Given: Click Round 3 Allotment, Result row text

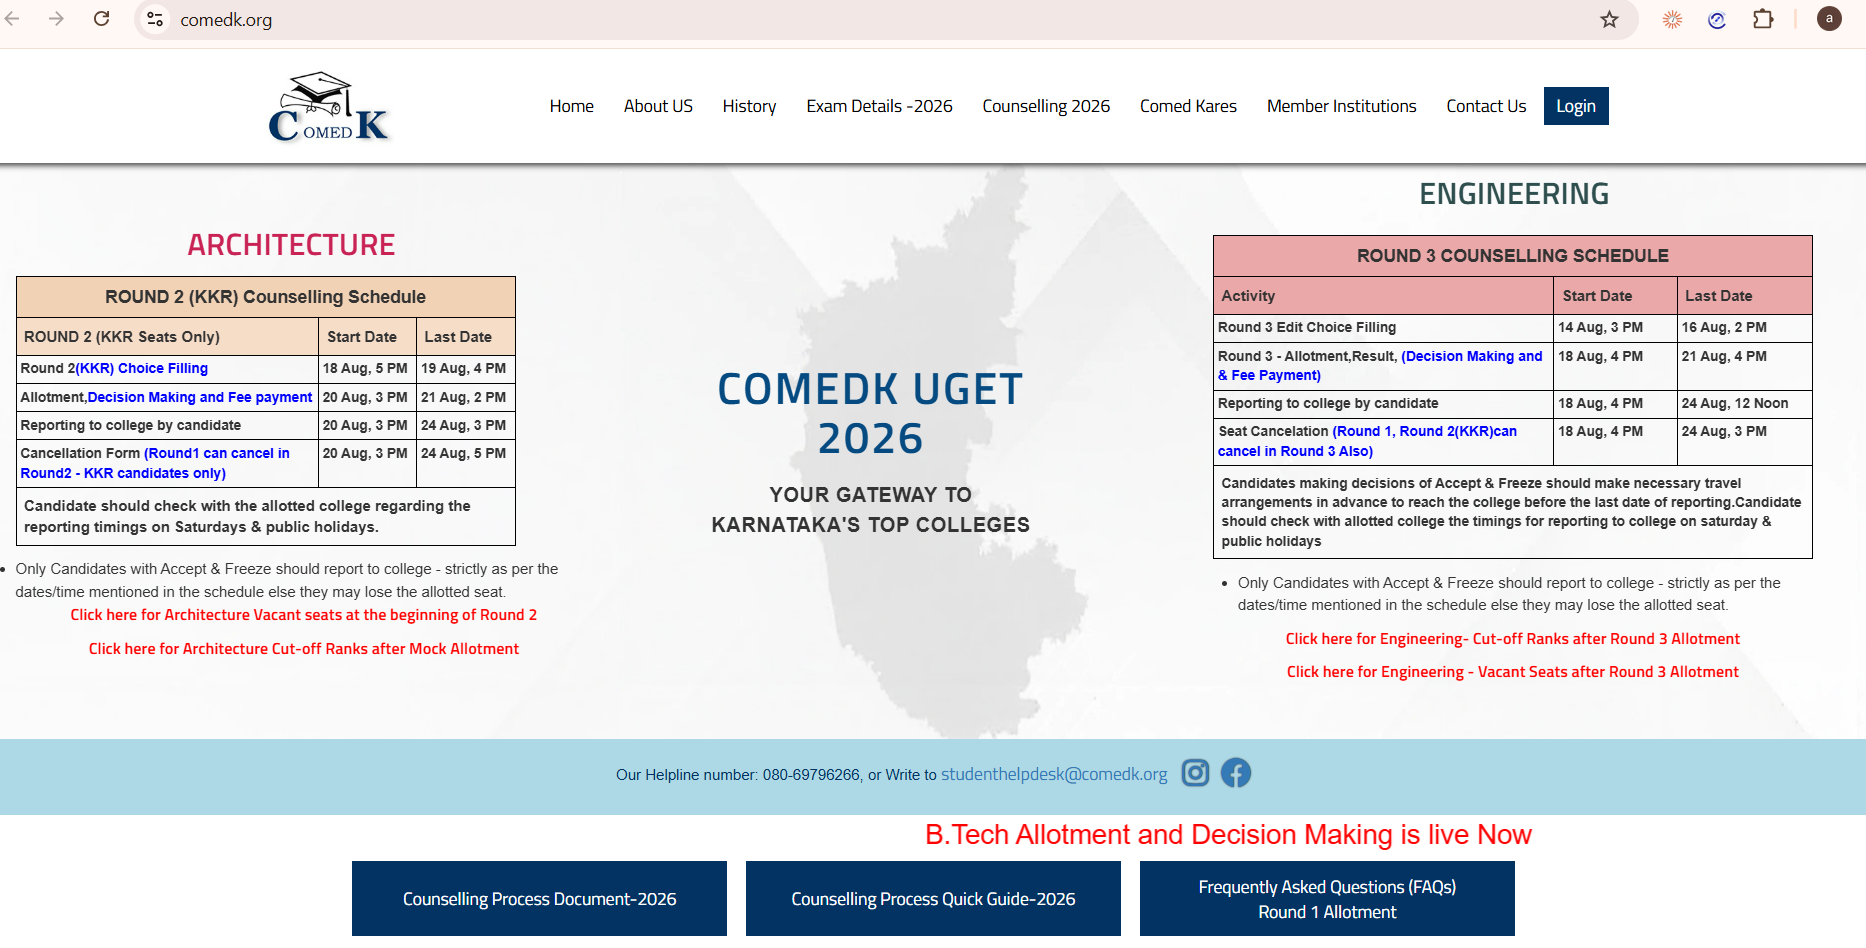Looking at the screenshot, I should point(1380,366).
